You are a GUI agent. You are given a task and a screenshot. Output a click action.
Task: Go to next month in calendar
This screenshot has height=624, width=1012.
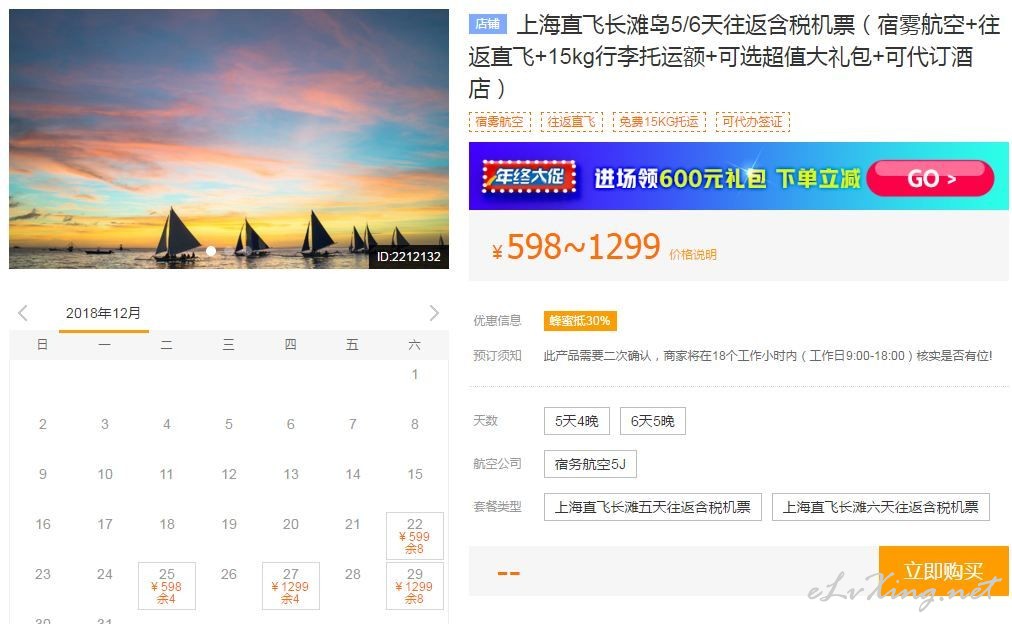(434, 313)
